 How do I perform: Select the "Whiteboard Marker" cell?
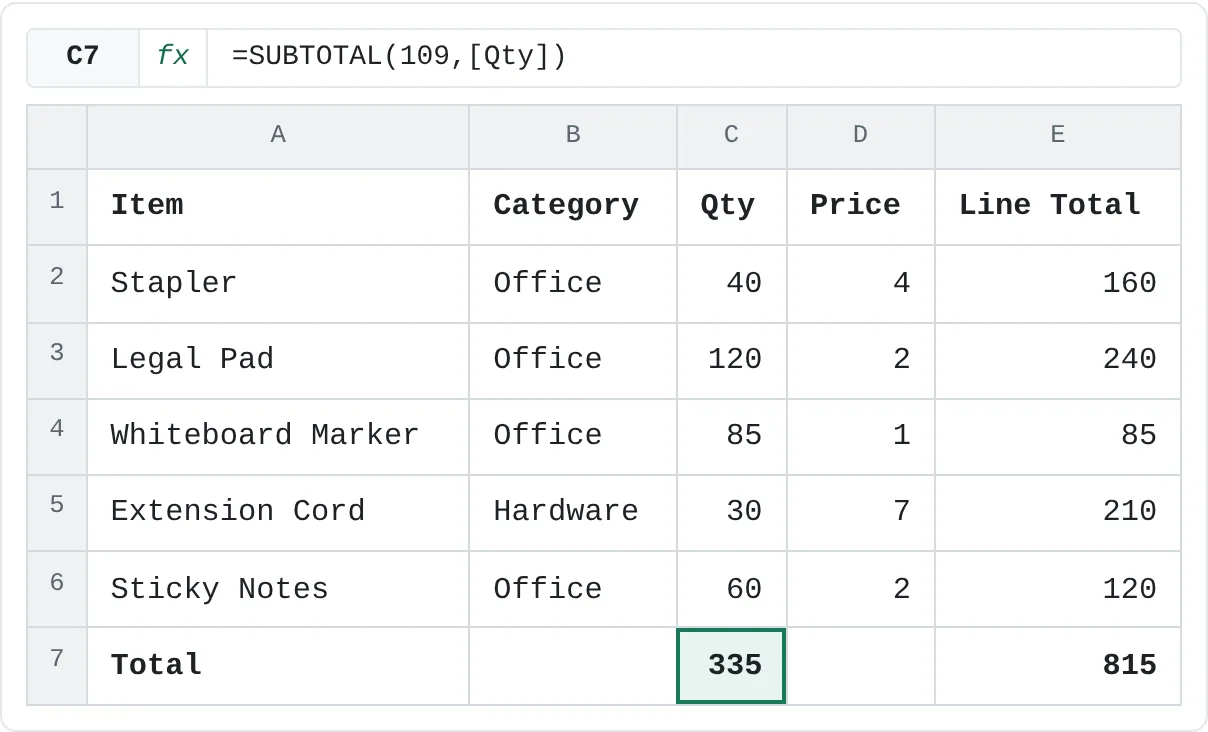[278, 436]
